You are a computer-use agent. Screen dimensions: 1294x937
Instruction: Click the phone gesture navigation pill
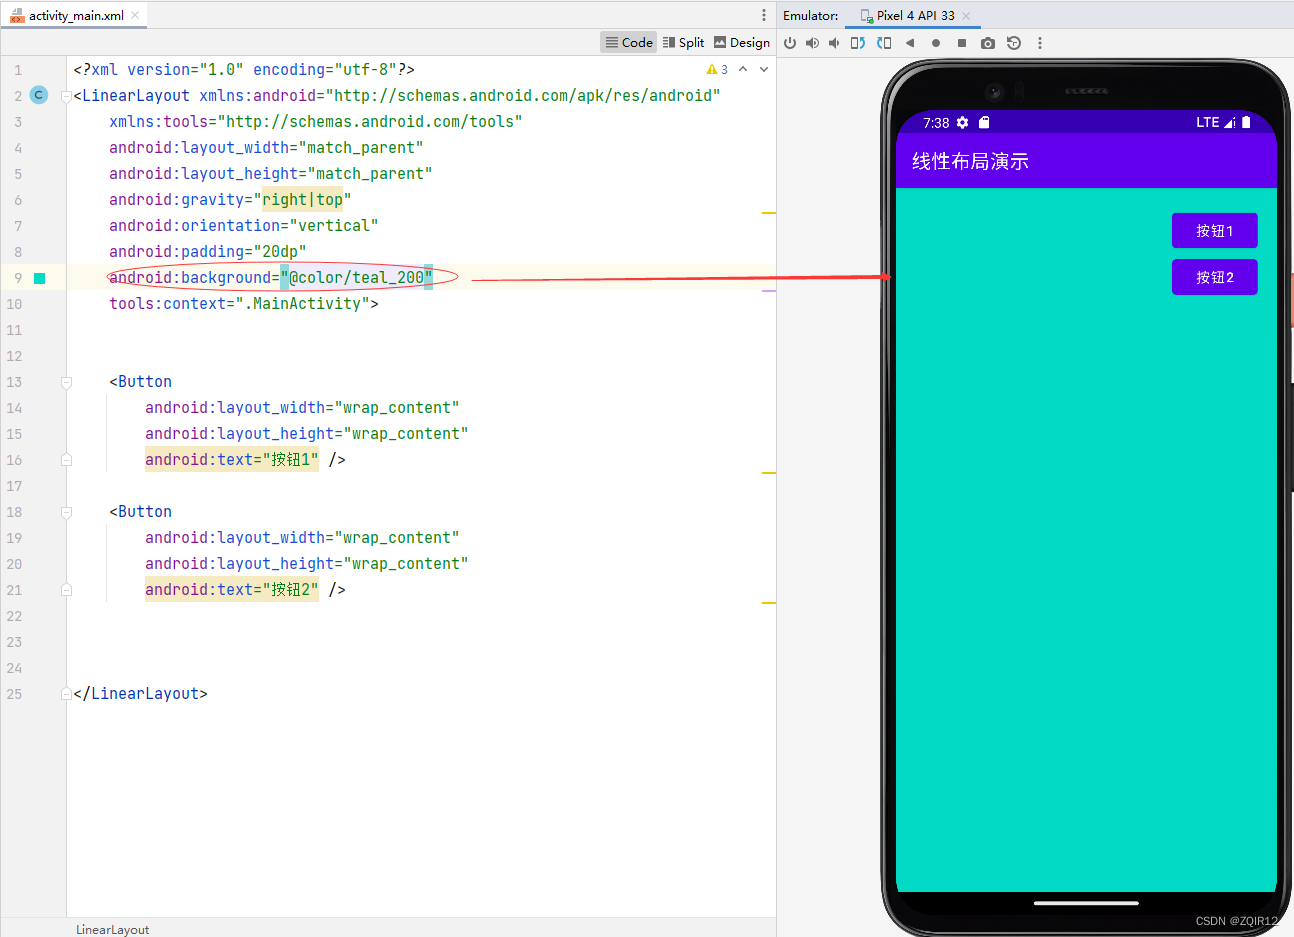pyautogui.click(x=1086, y=903)
